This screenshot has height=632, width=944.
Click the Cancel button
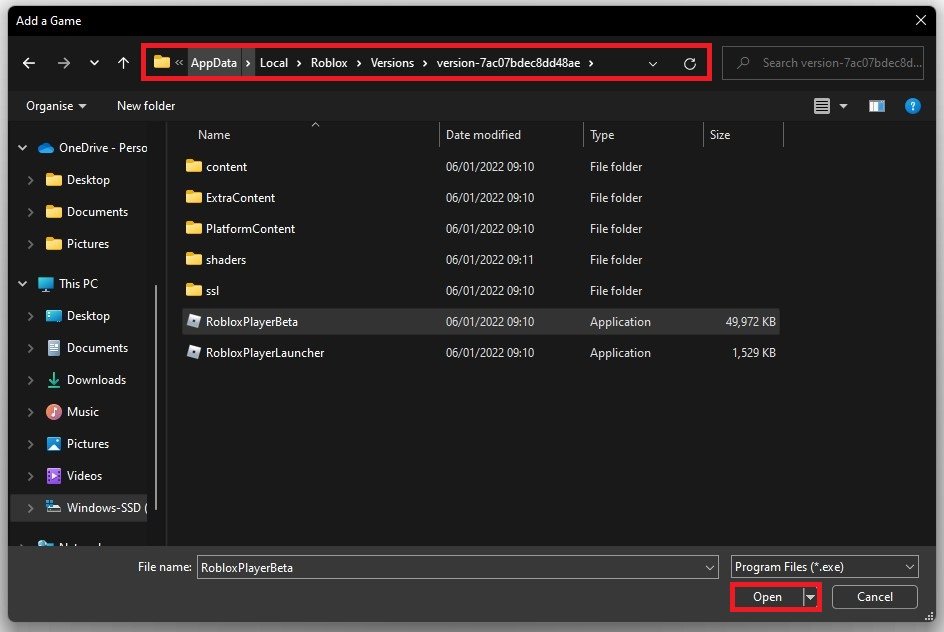pos(874,597)
